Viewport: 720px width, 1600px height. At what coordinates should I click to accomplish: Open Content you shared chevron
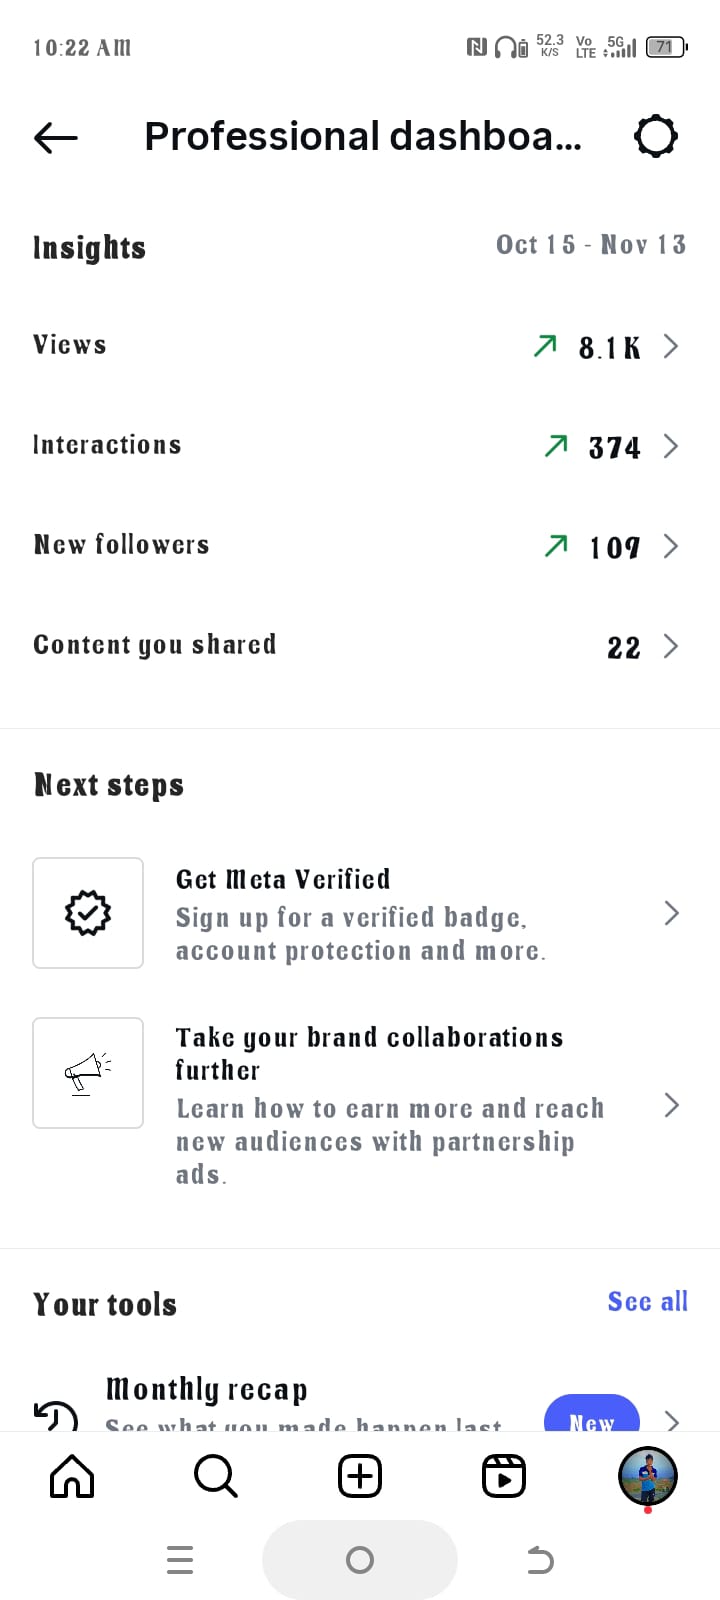click(x=671, y=646)
